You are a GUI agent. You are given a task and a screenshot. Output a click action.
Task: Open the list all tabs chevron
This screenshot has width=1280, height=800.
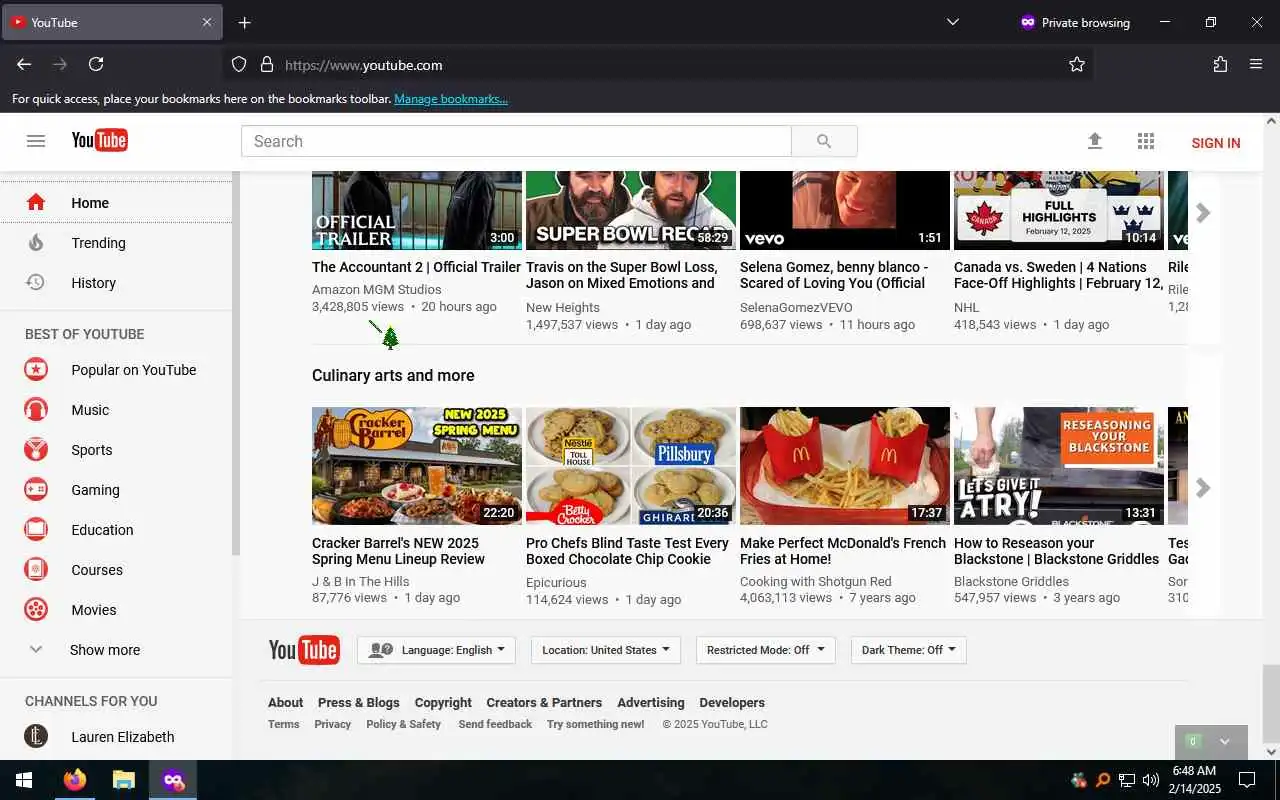pyautogui.click(x=952, y=22)
